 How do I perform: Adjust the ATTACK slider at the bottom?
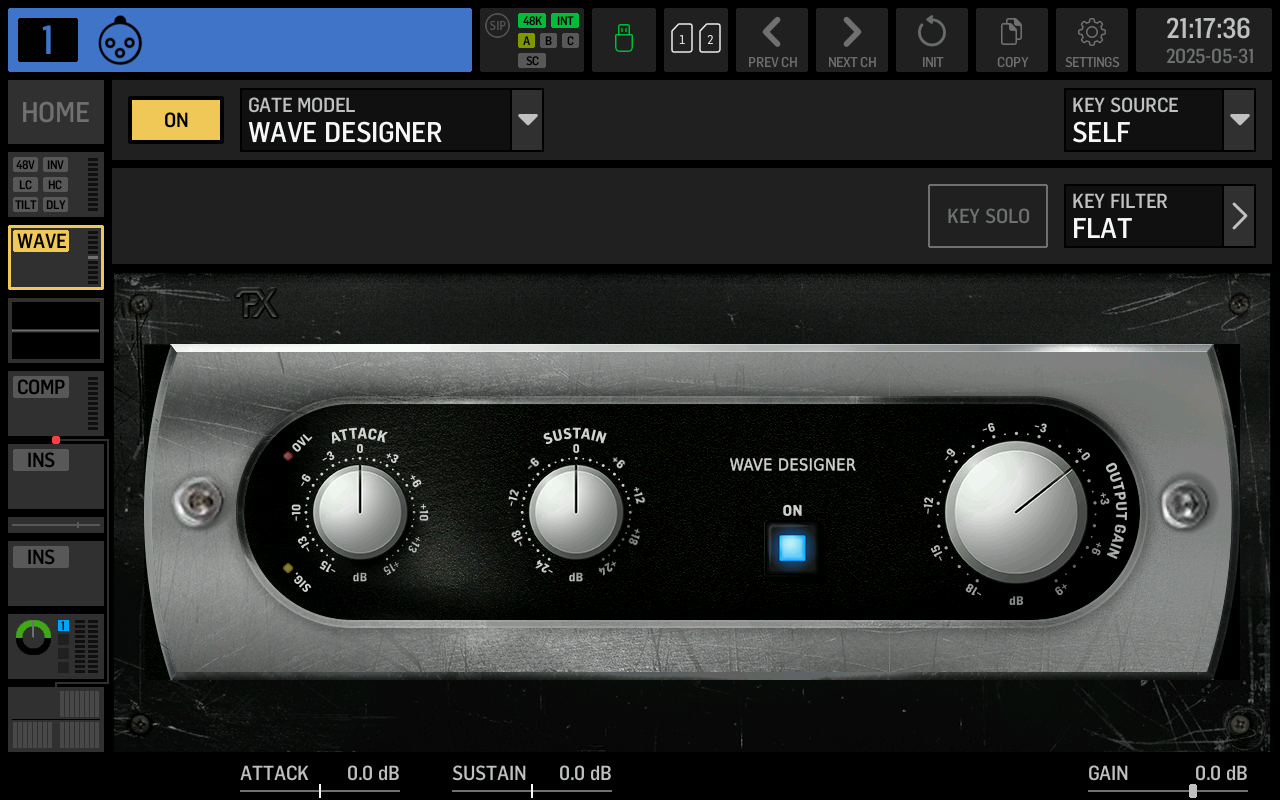[320, 788]
